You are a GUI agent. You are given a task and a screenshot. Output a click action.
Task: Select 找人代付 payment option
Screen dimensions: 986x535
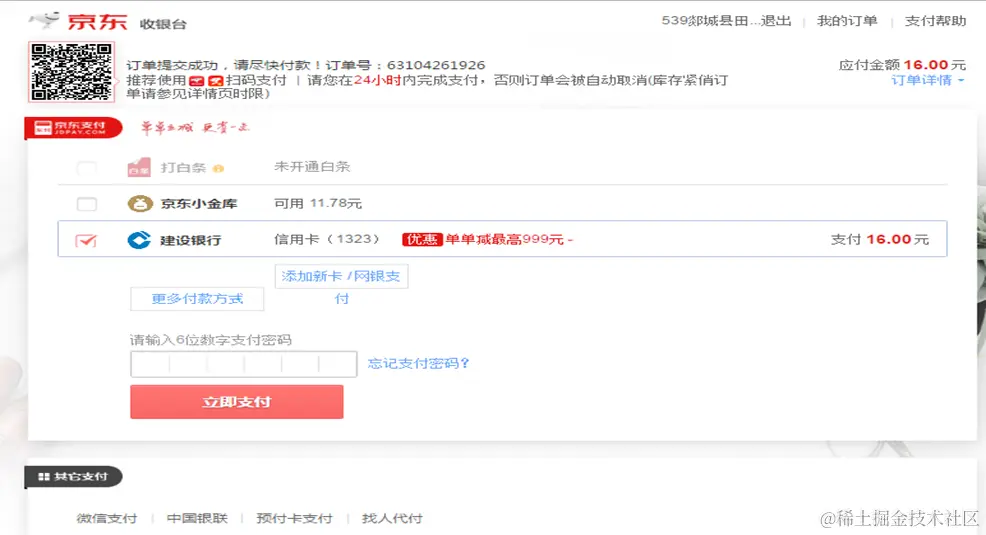[x=392, y=518]
